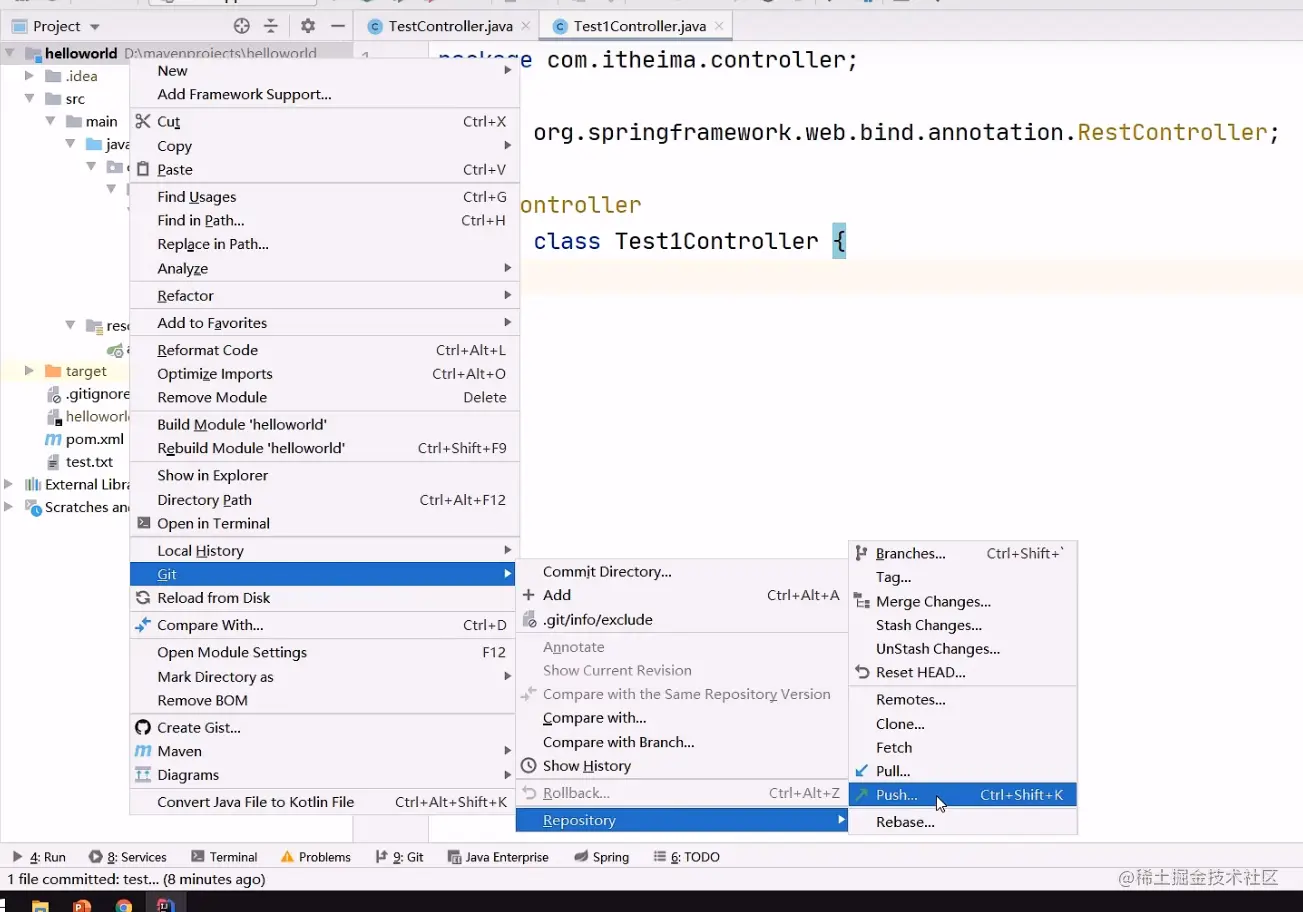Choose Add Framework Support...
Viewport: 1303px width, 912px height.
pos(325,95)
